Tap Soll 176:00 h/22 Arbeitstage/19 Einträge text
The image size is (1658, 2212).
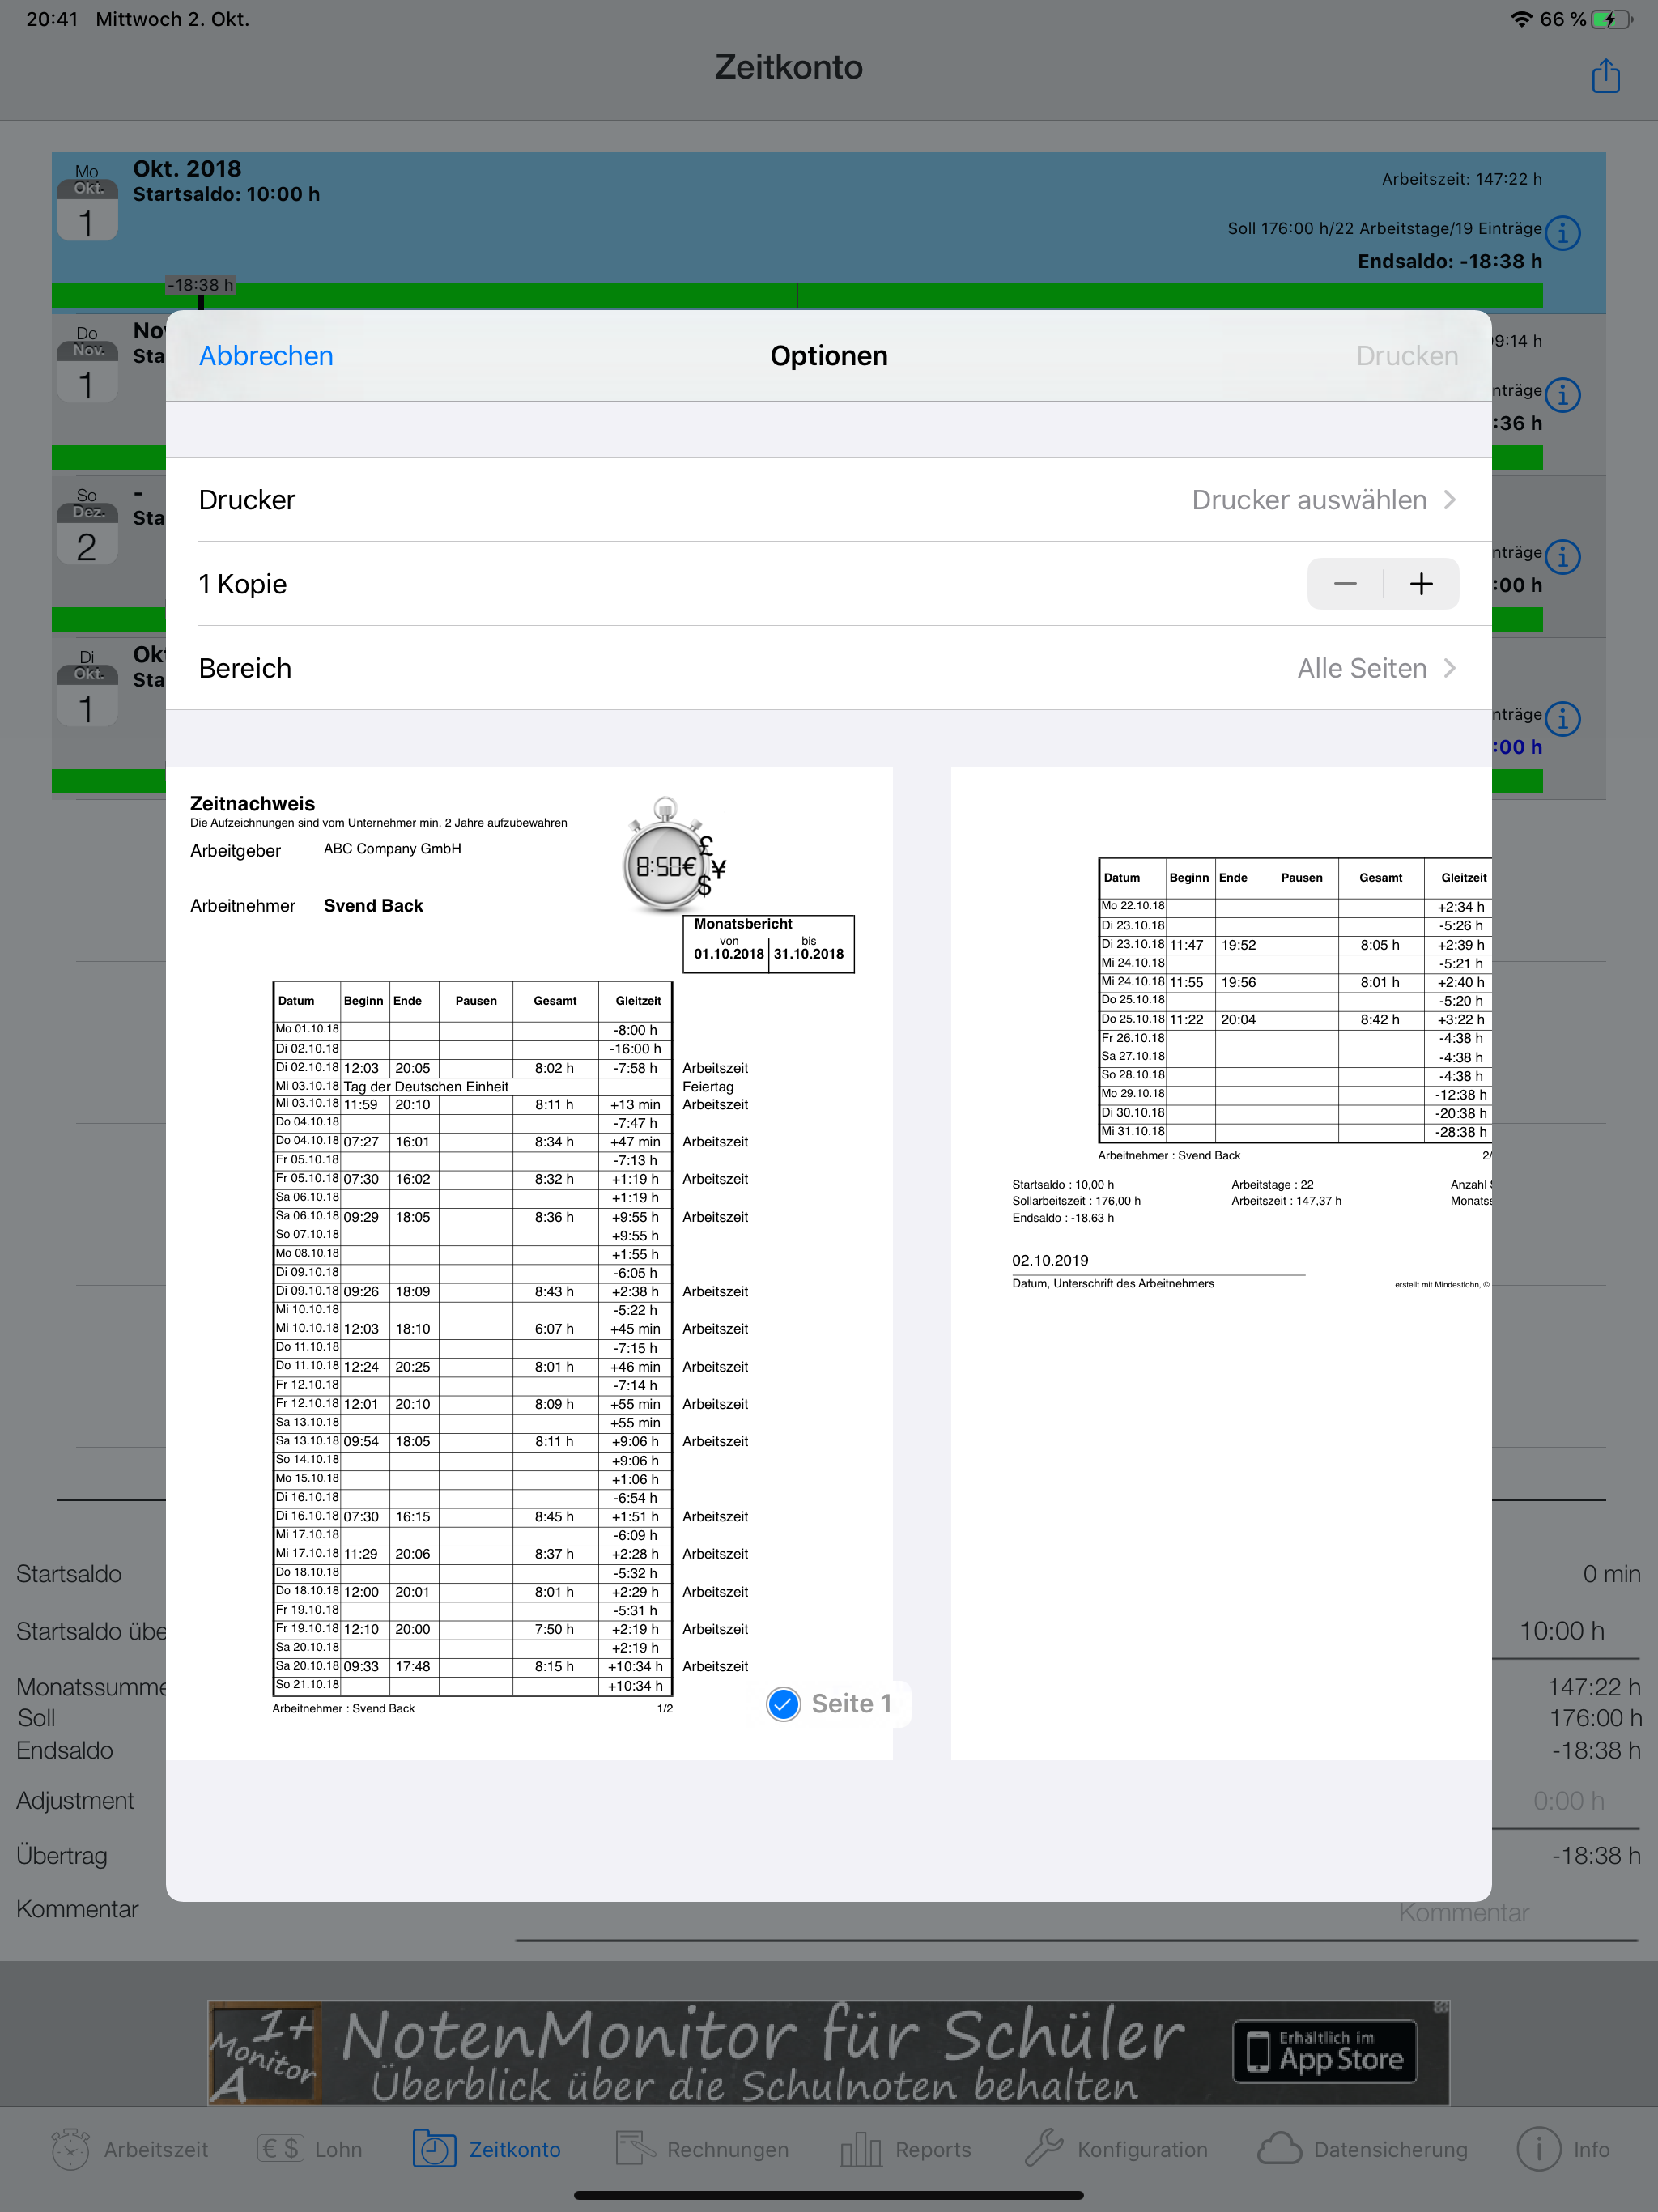(x=1384, y=228)
